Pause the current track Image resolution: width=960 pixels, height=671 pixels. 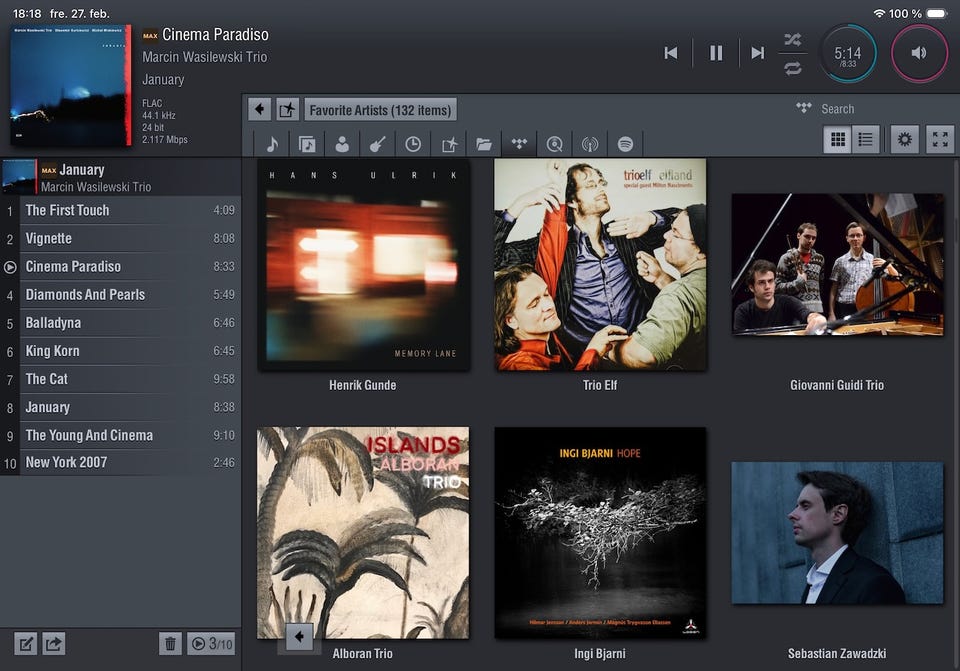click(x=716, y=53)
